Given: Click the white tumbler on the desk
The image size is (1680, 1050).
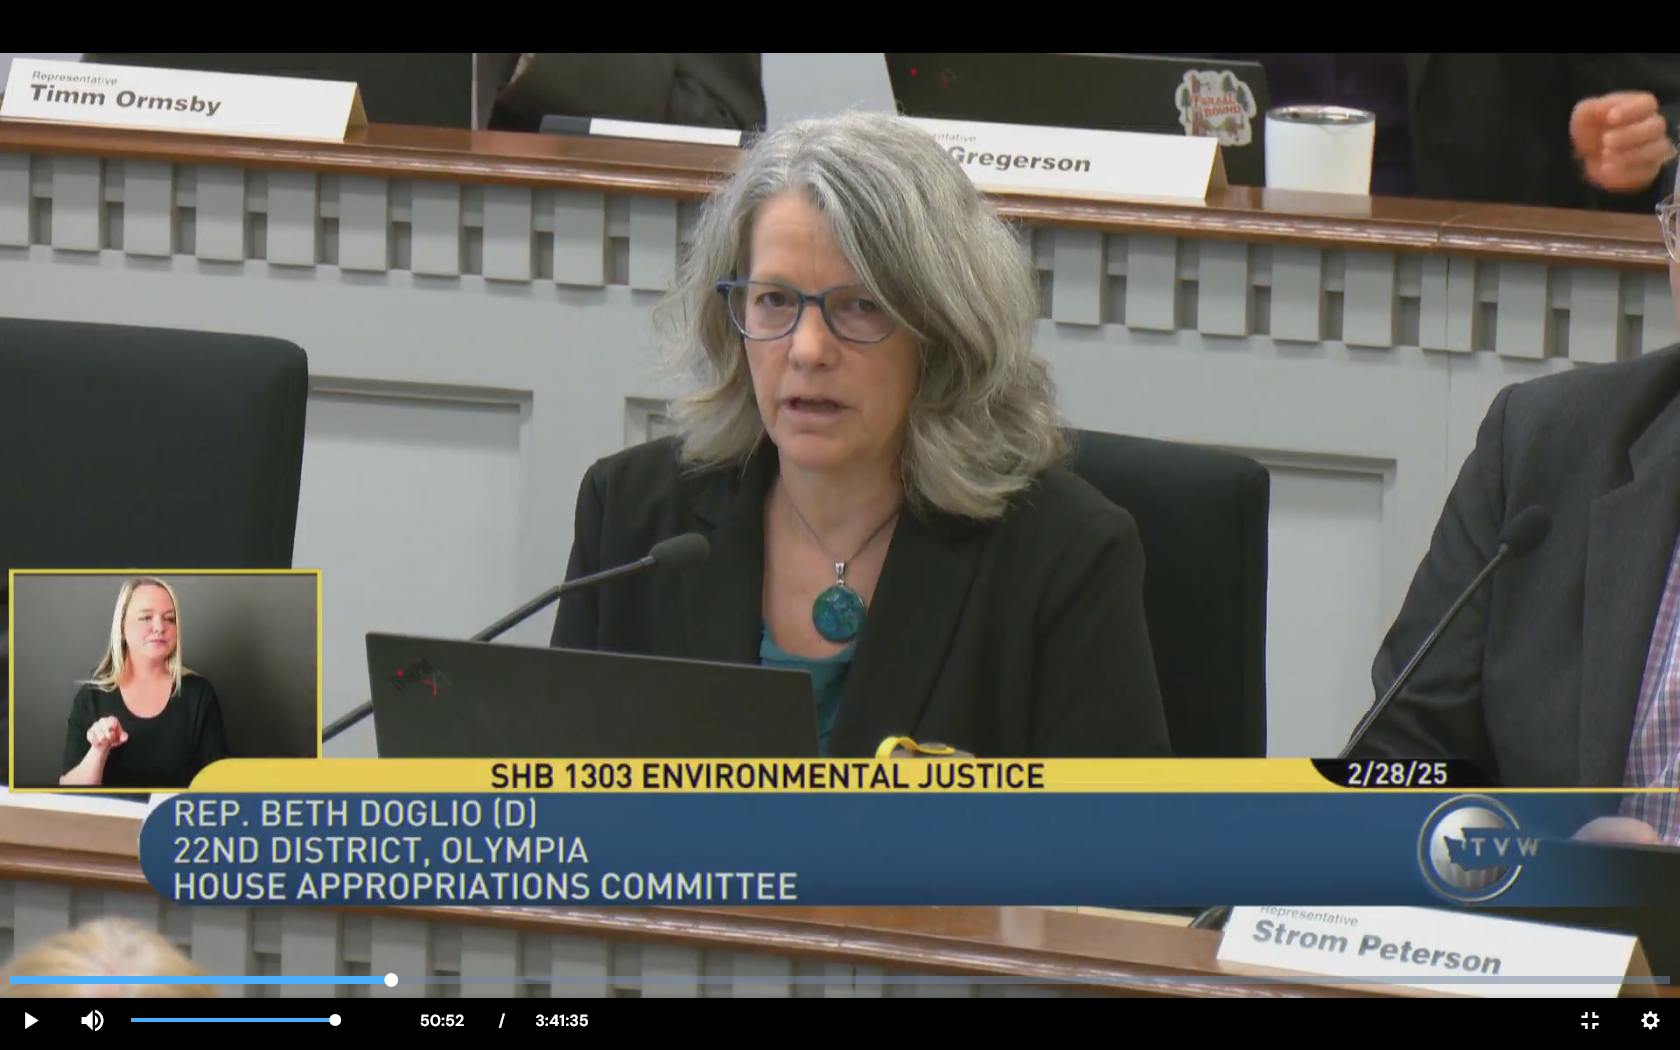Looking at the screenshot, I should tap(1319, 150).
